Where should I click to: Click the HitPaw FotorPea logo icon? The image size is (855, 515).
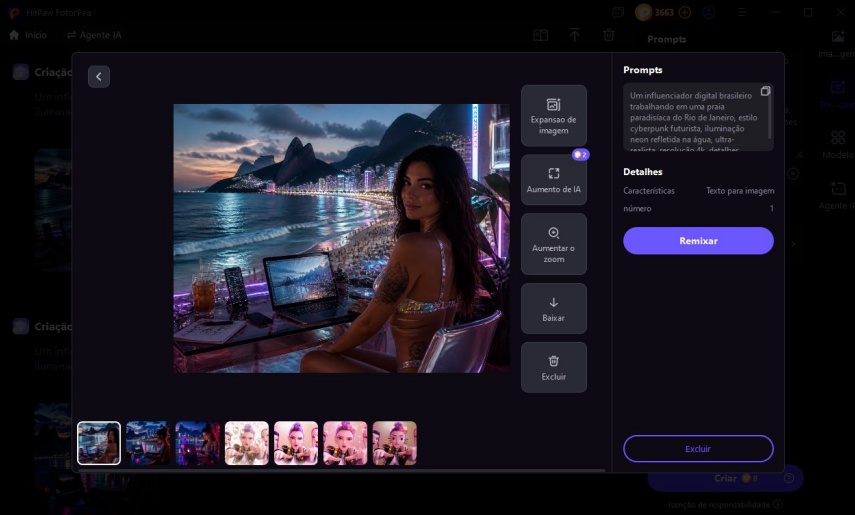pyautogui.click(x=14, y=13)
